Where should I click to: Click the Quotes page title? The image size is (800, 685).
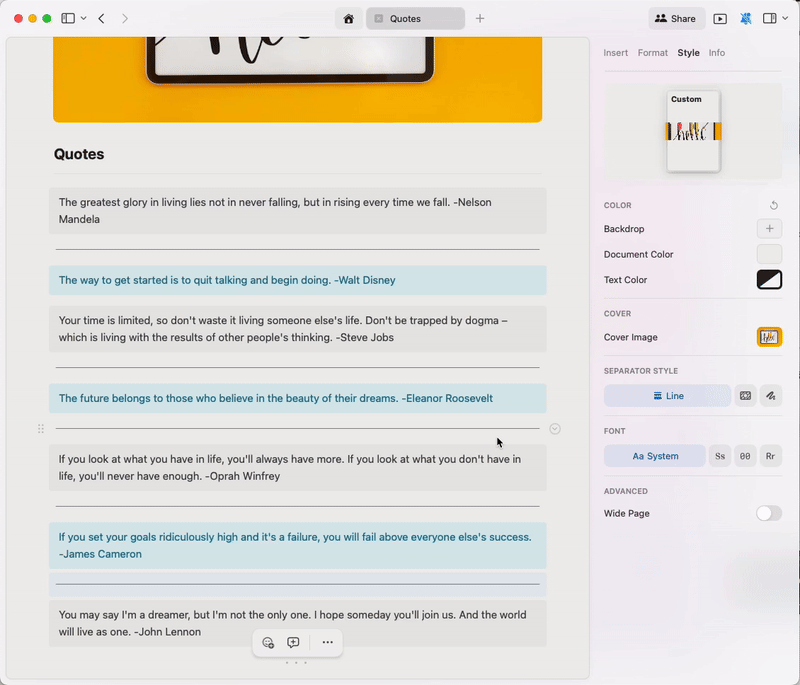click(79, 154)
